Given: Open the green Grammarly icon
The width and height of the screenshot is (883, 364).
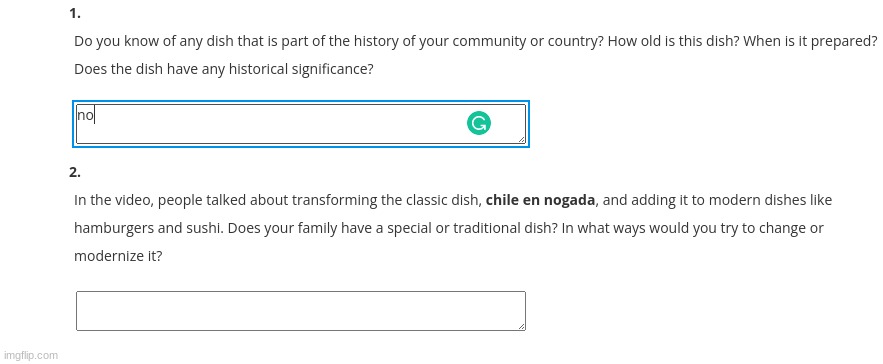Looking at the screenshot, I should coord(479,123).
